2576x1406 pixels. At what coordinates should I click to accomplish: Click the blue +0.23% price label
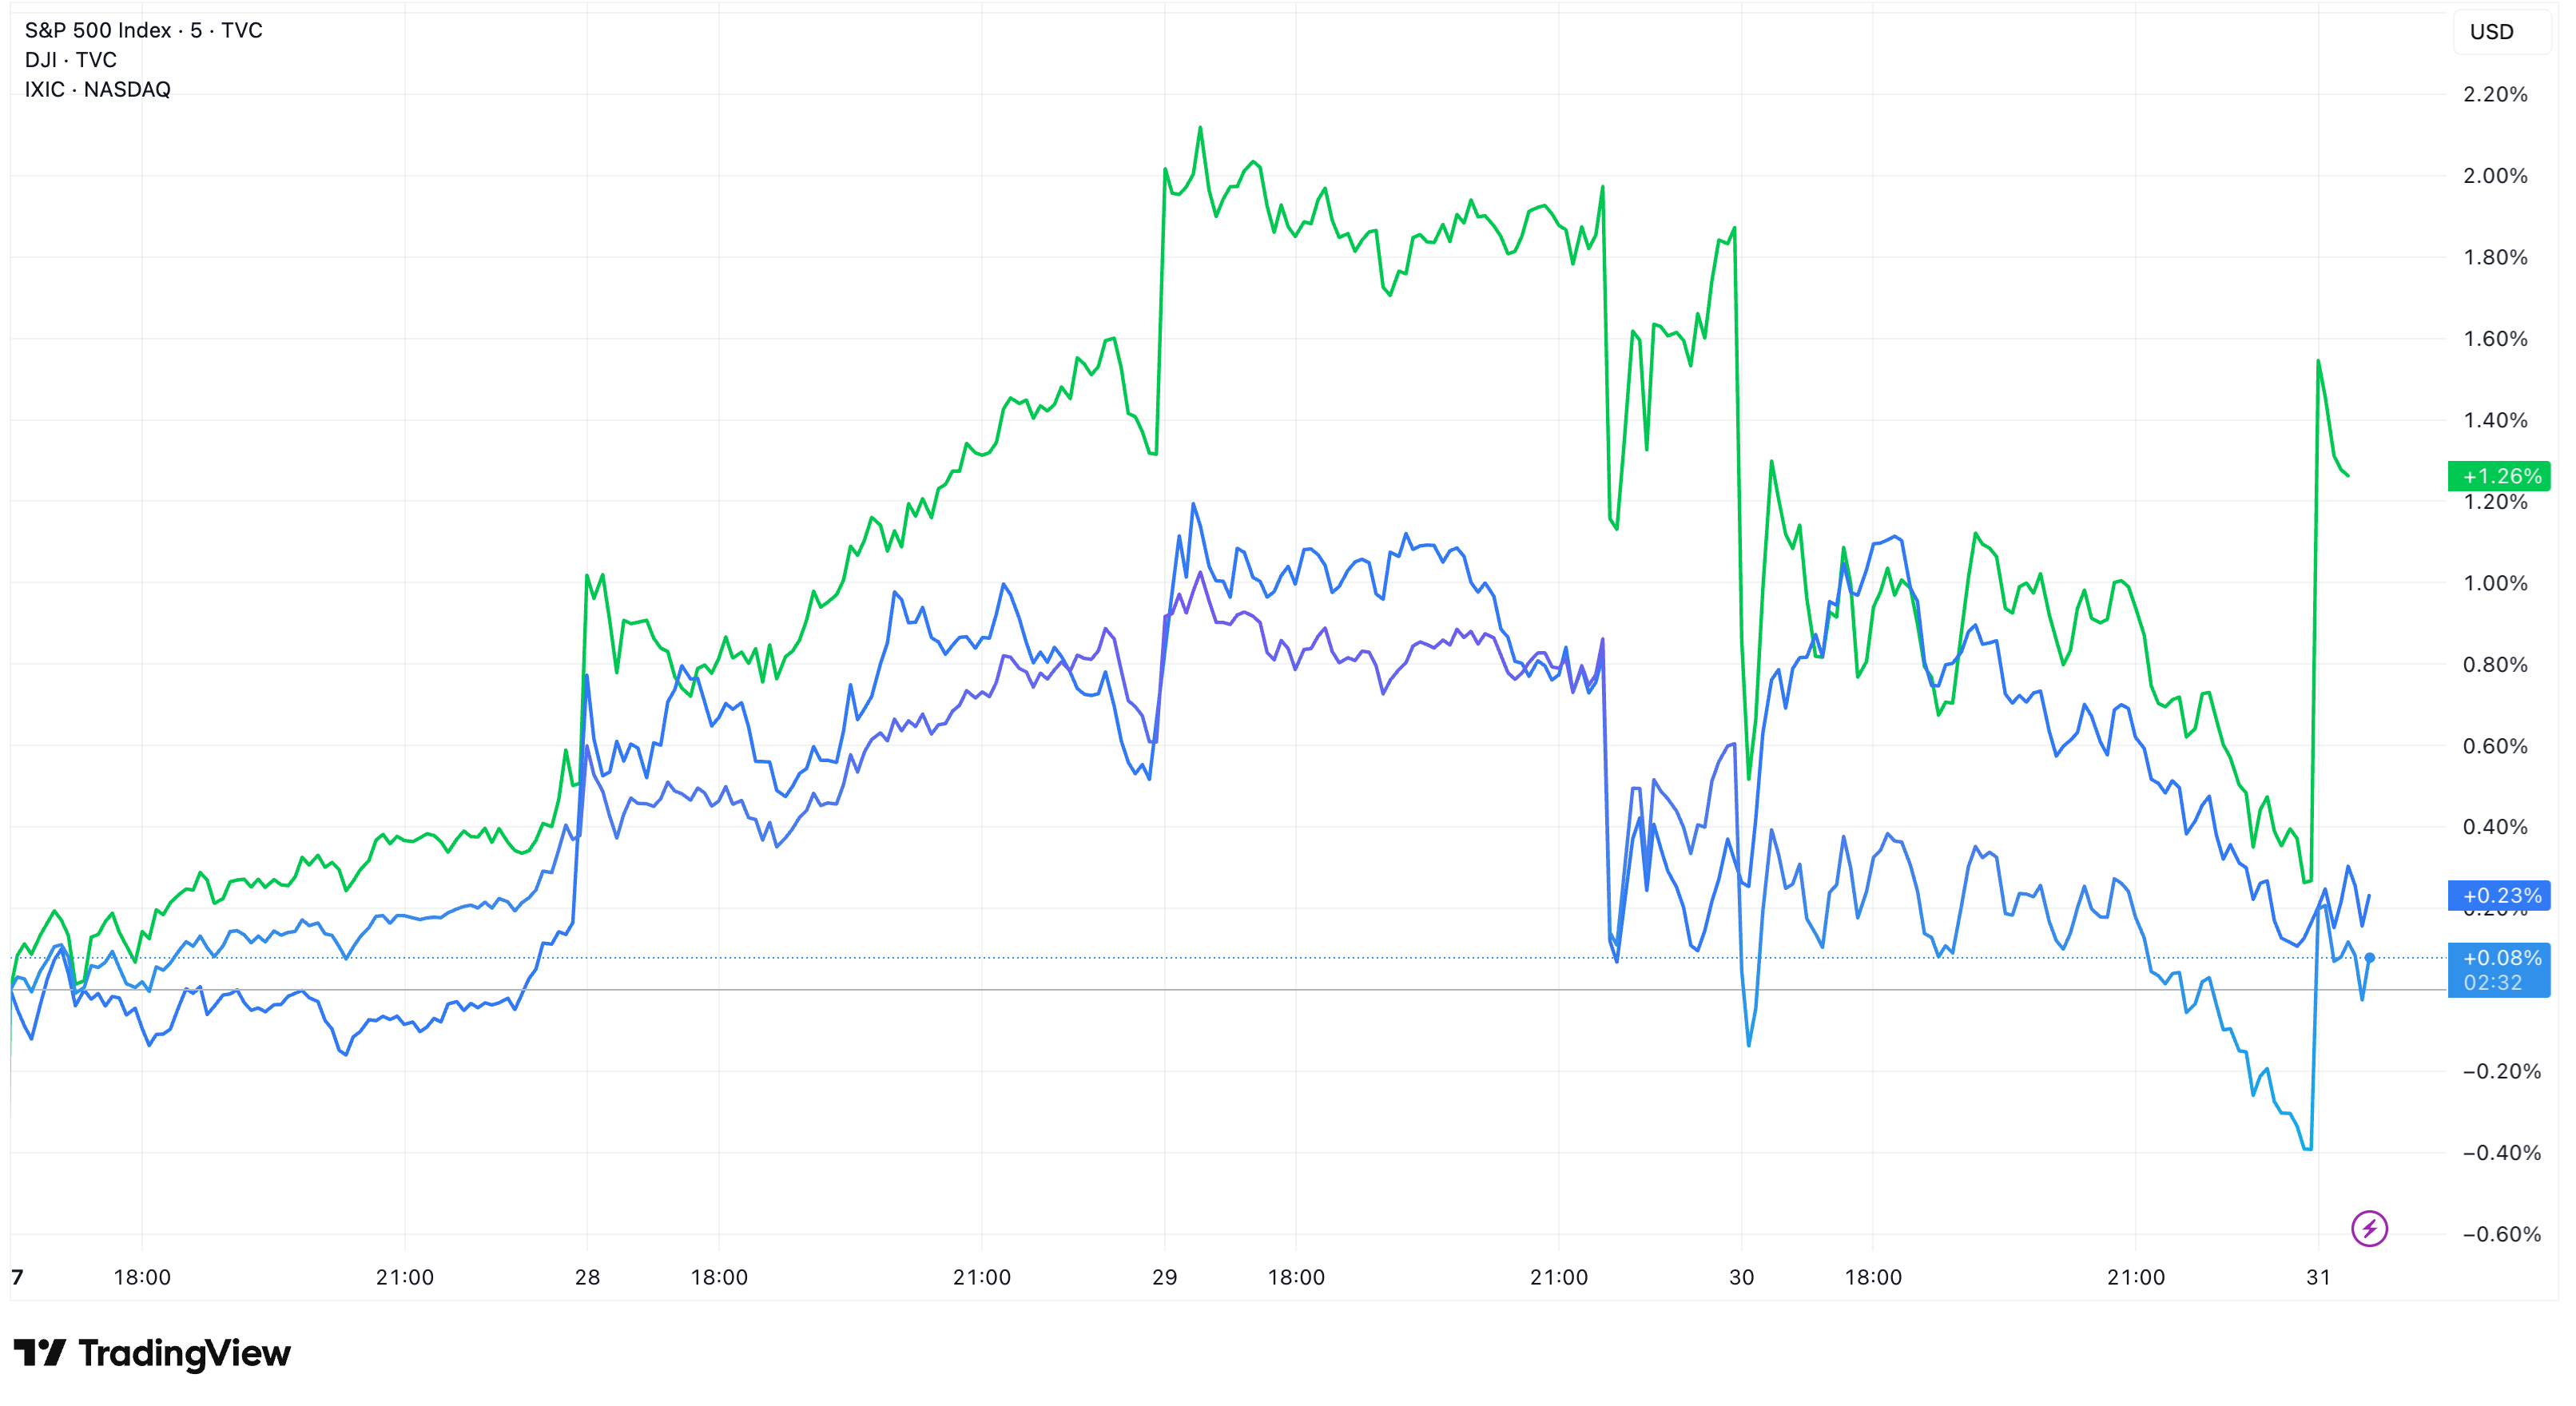click(x=2498, y=895)
